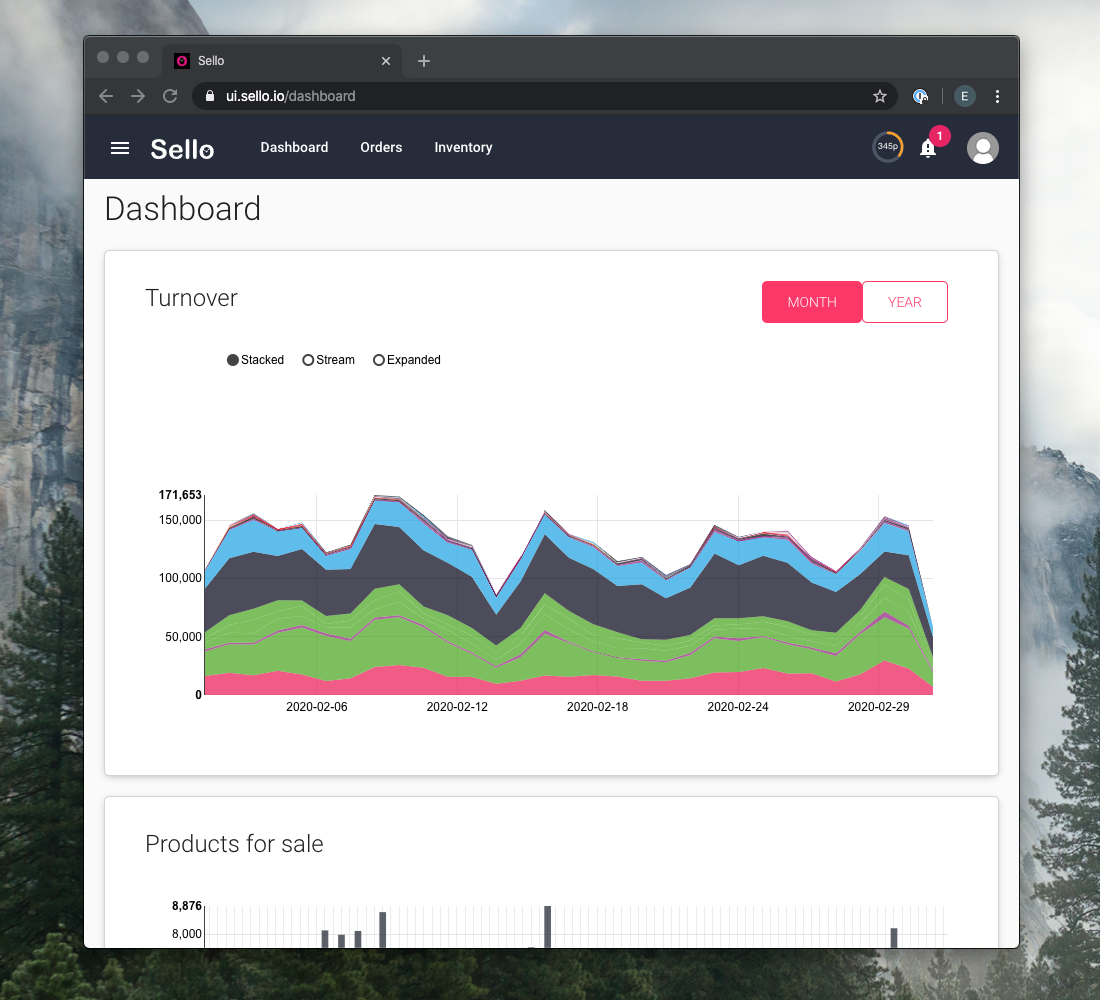The height and width of the screenshot is (1000, 1100).
Task: Switch Turnover chart to MONTH
Action: [x=812, y=302]
